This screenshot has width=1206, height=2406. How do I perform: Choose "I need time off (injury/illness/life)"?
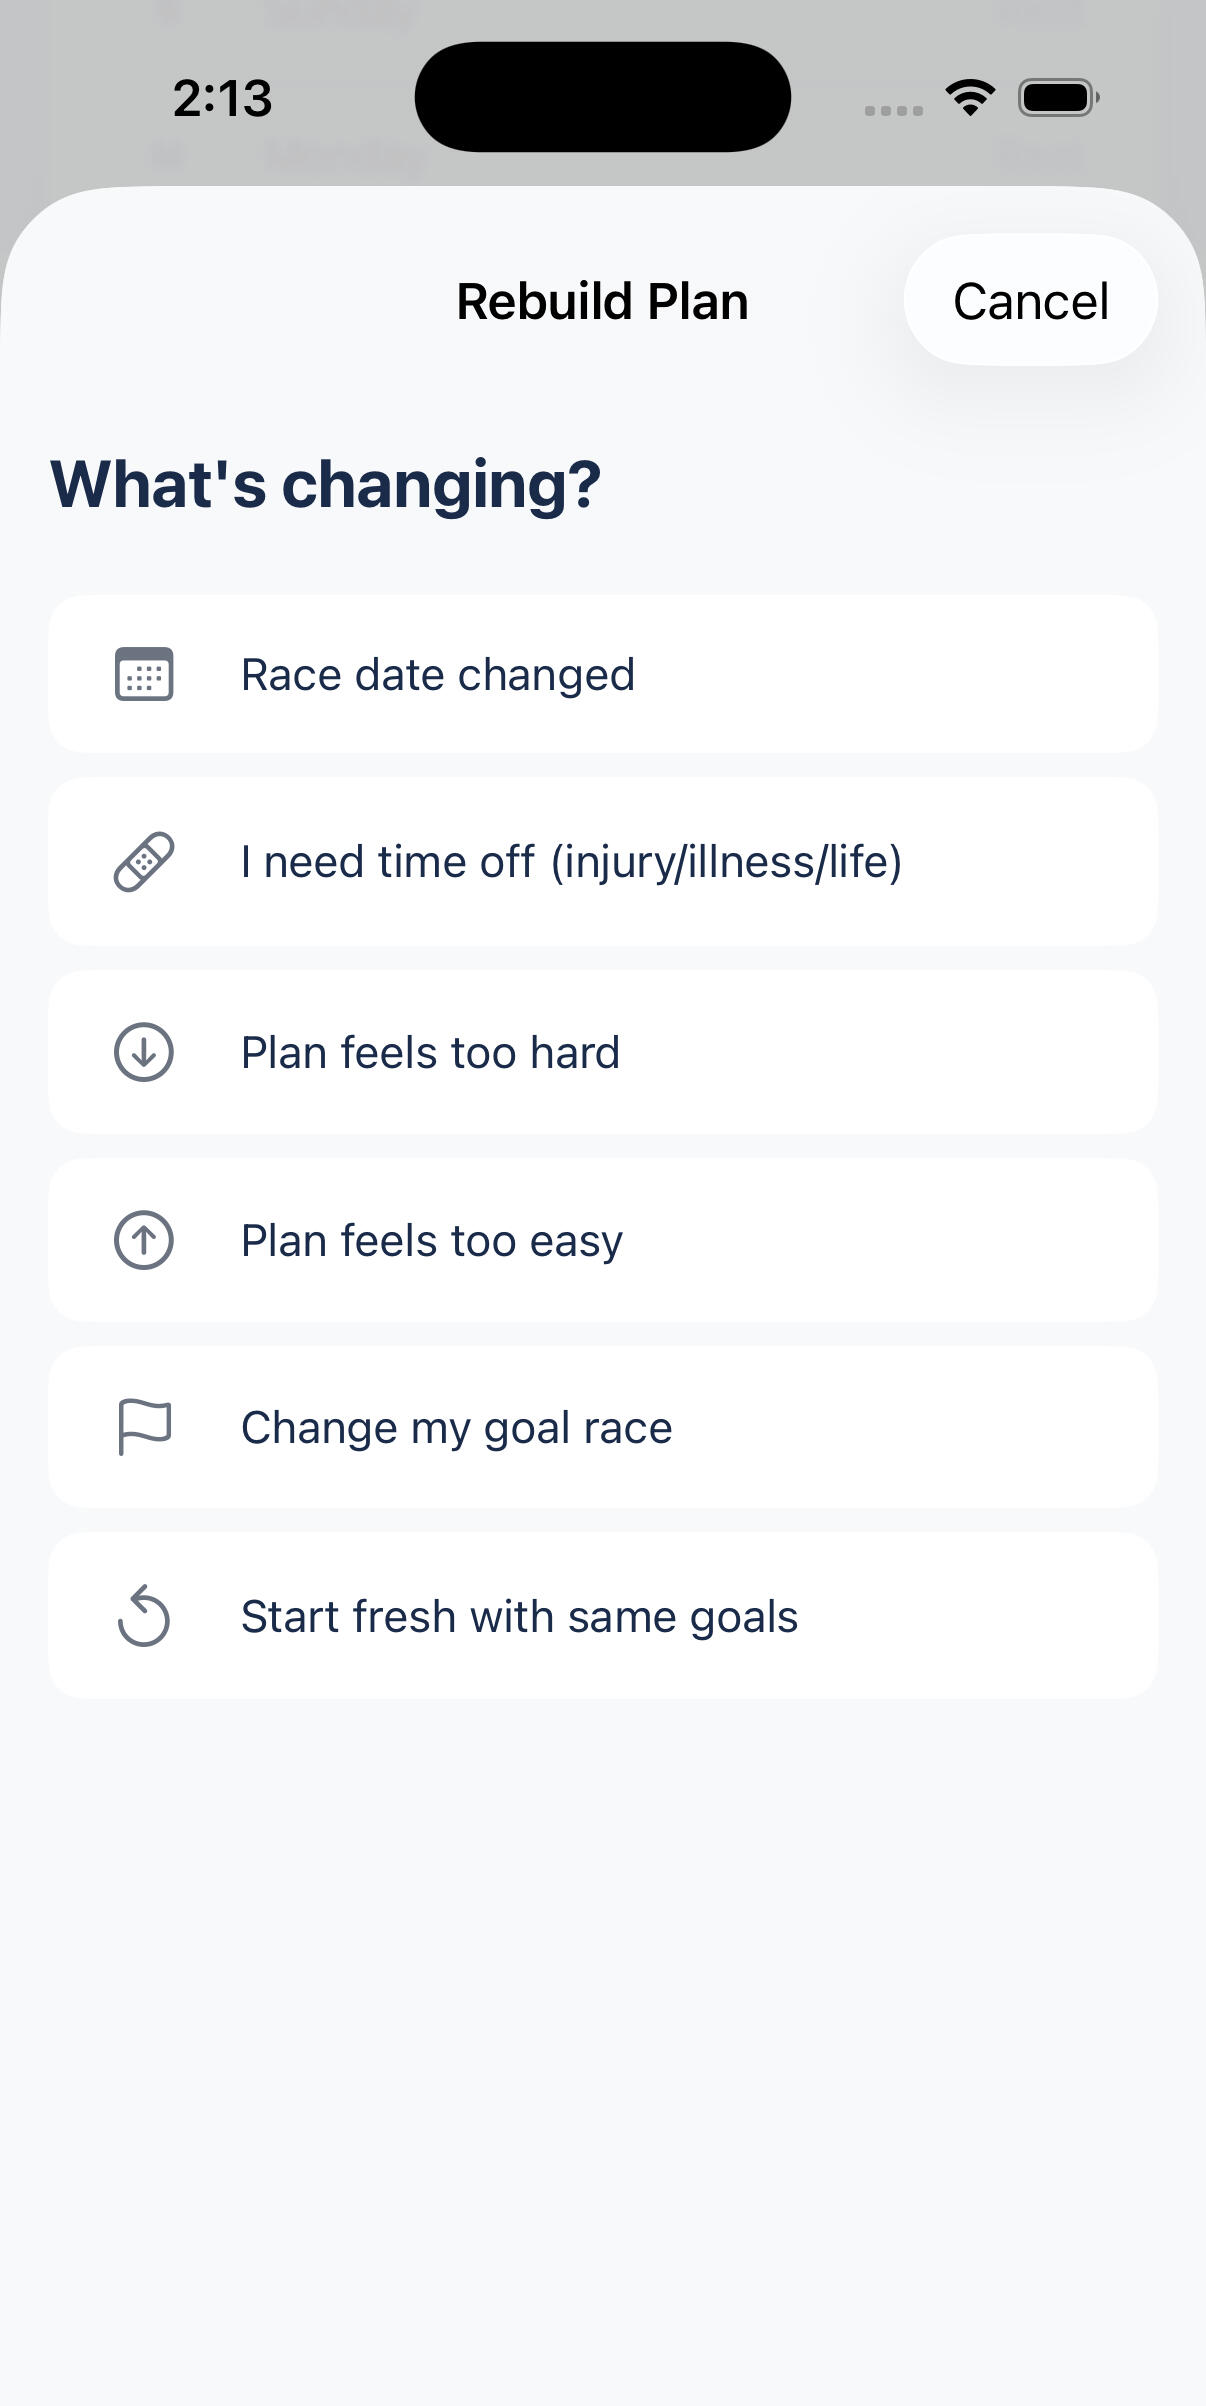pos(571,862)
